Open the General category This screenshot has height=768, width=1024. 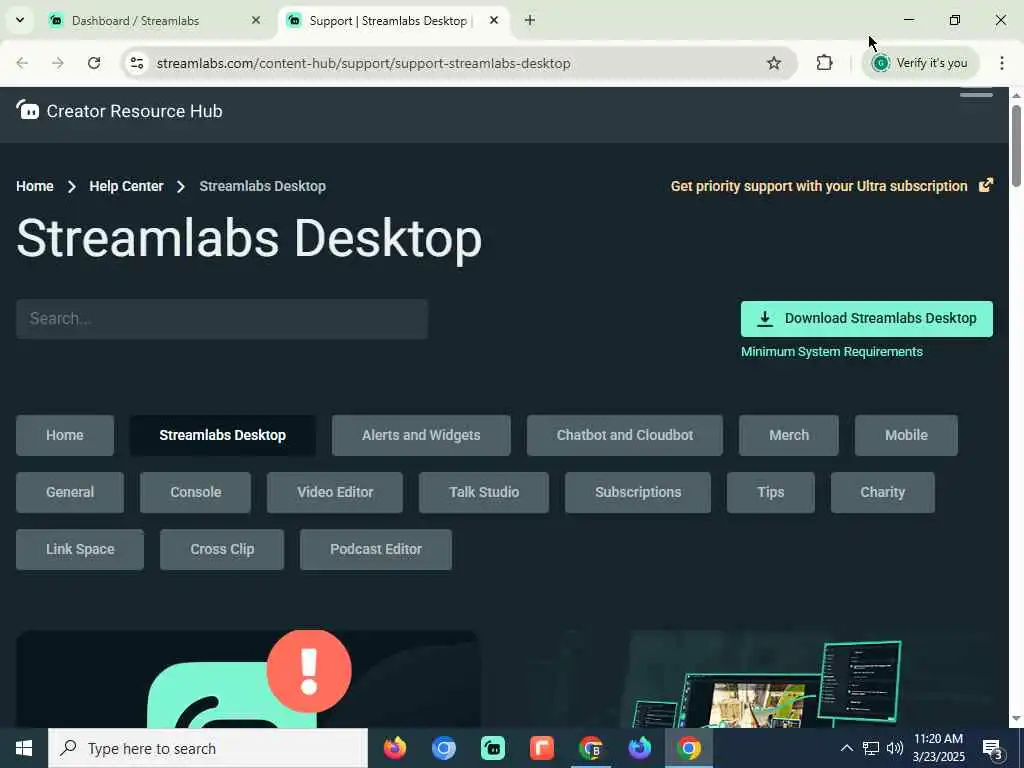click(x=70, y=492)
